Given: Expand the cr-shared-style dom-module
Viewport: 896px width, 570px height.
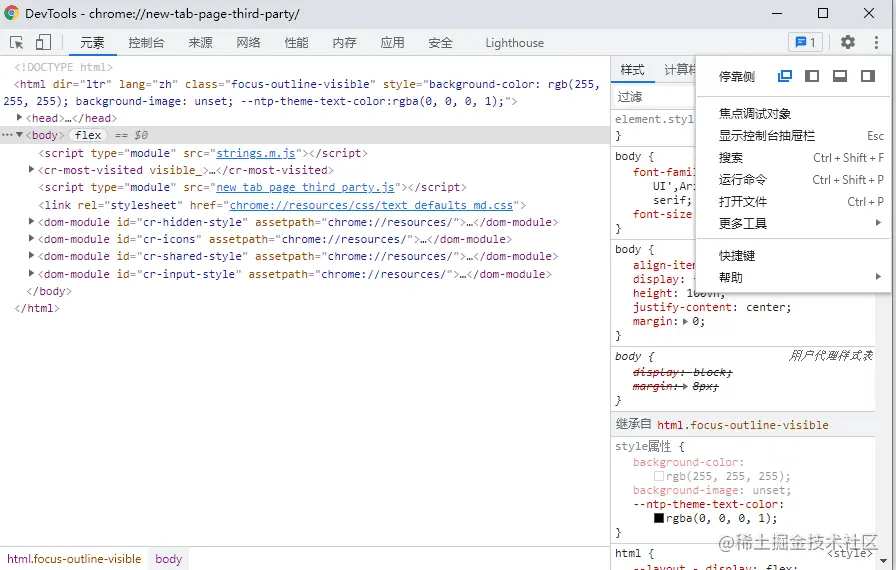Looking at the screenshot, I should pos(31,255).
